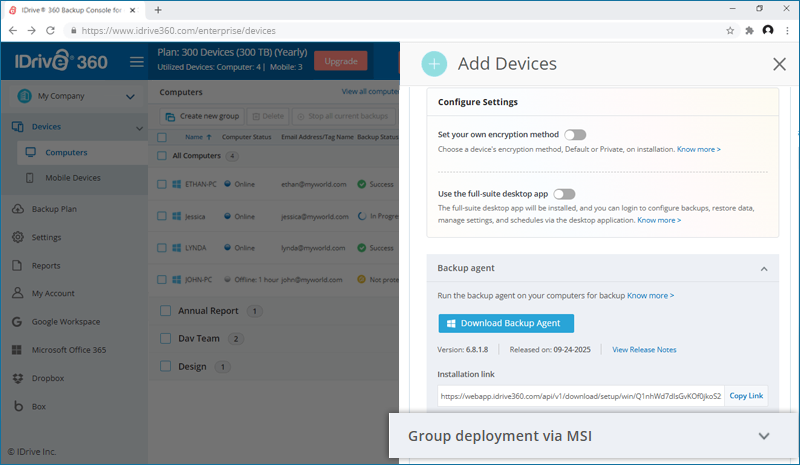Tick the Annual Report group checkbox
This screenshot has height=465, width=800.
[166, 311]
